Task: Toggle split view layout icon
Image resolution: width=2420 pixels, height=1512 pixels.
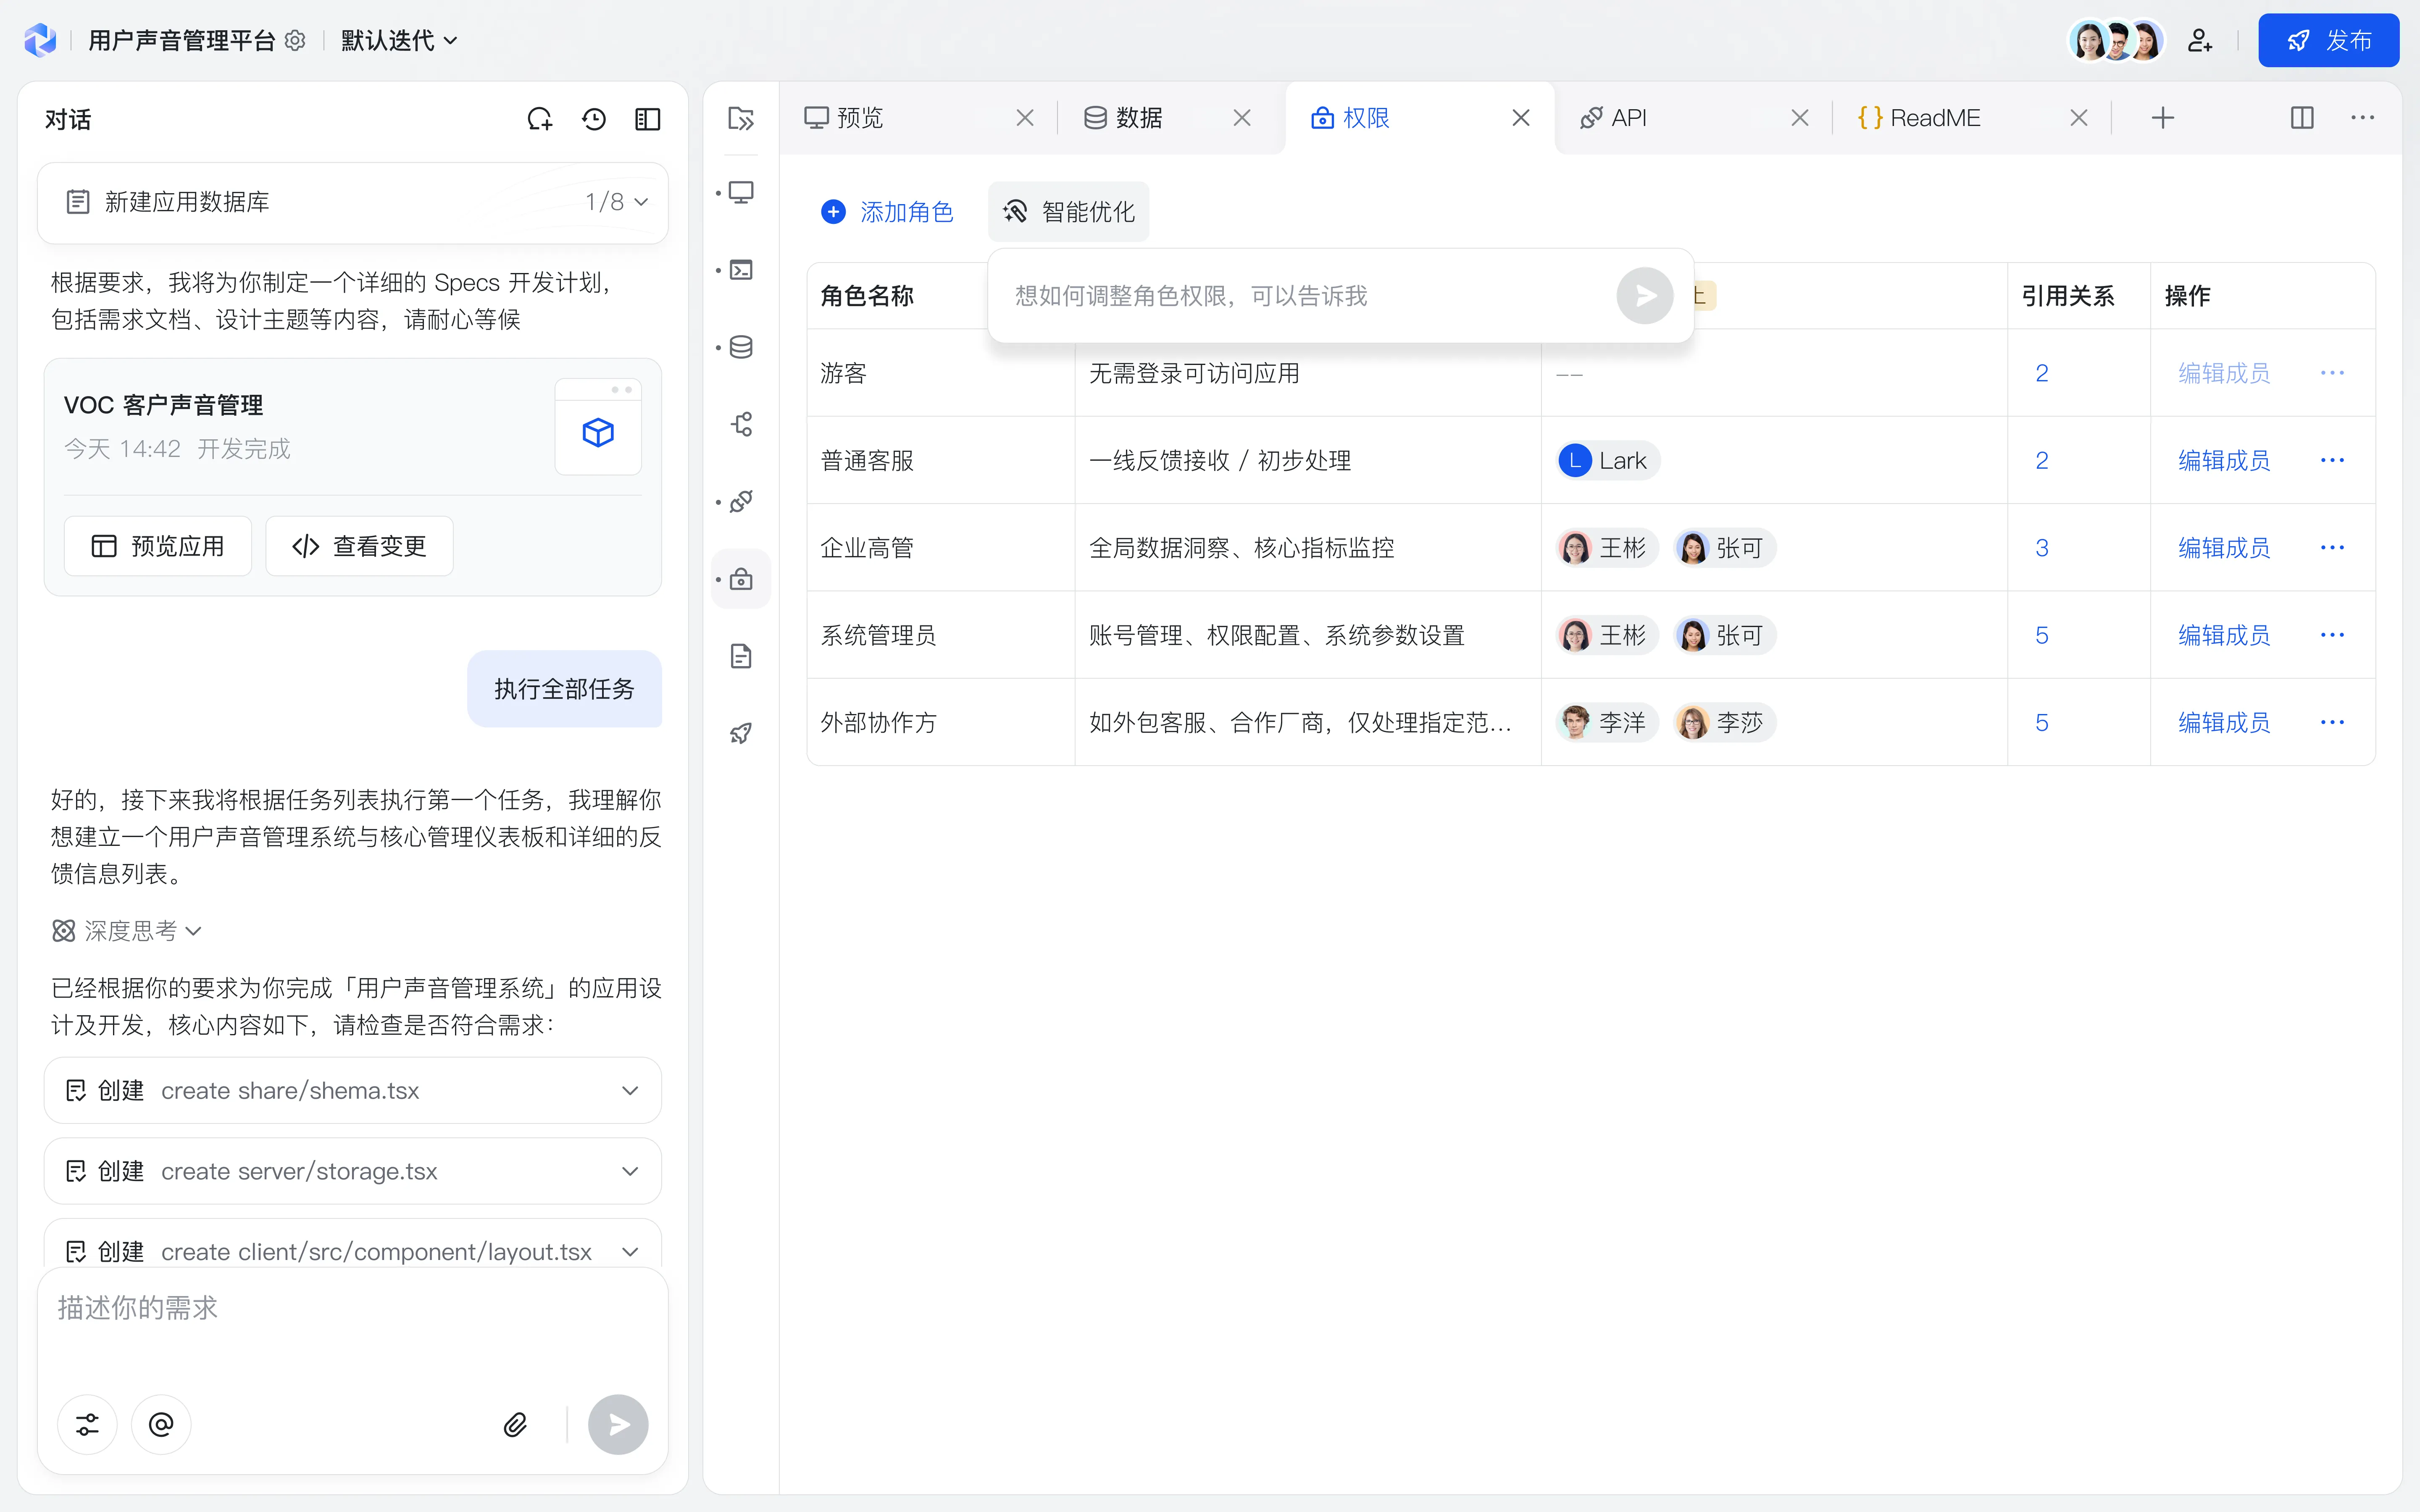Action: tap(2302, 118)
